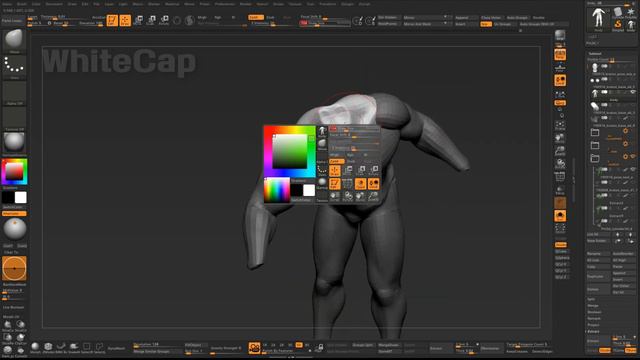This screenshot has width=640, height=360.
Task: Toggle the Edit button in the popup palette
Action: (x=335, y=184)
